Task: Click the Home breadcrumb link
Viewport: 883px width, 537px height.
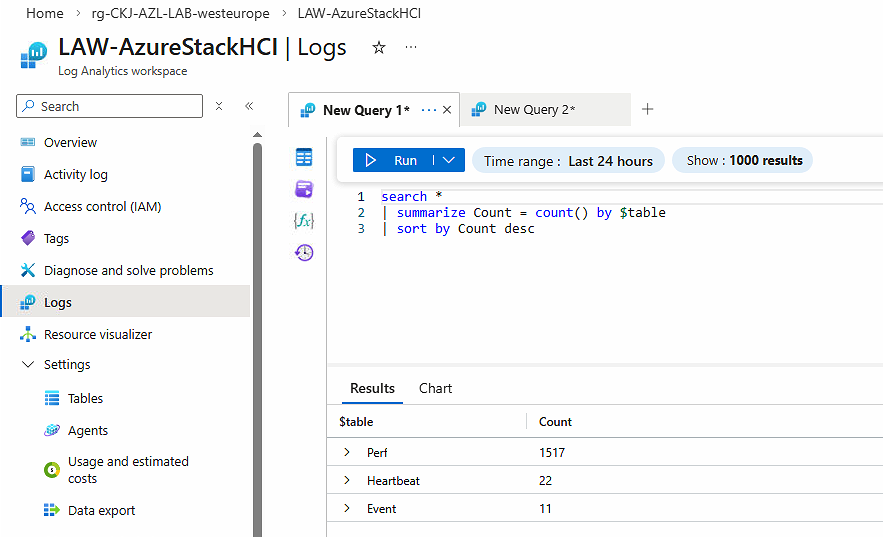Action: coord(44,13)
